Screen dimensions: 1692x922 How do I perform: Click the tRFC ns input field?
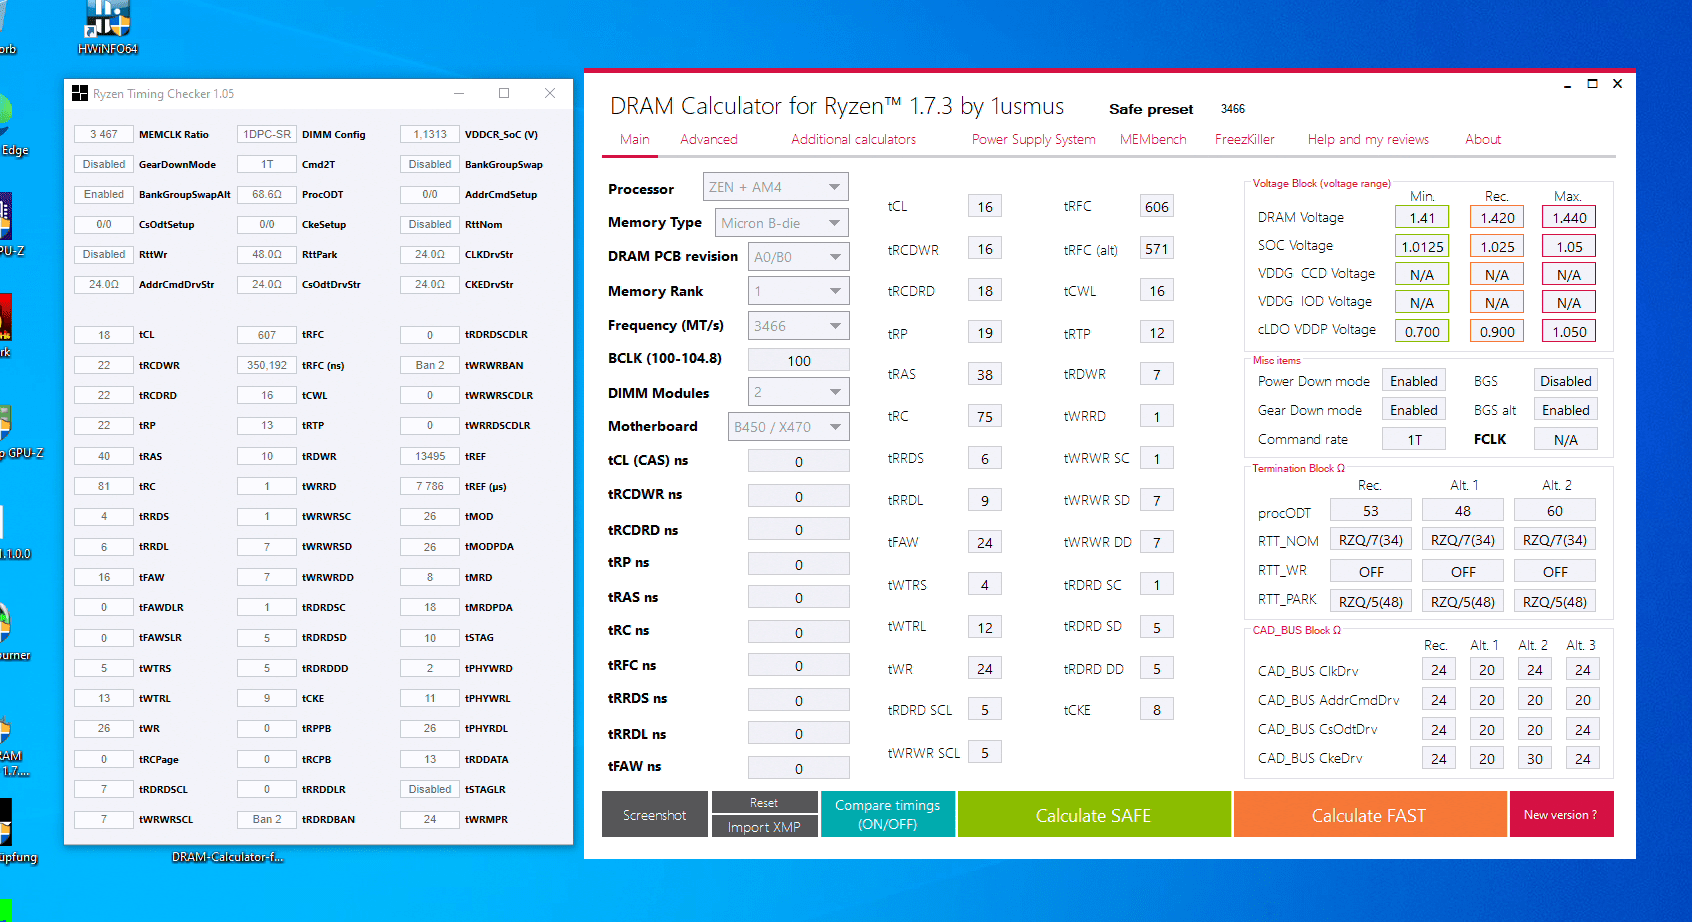tap(798, 665)
